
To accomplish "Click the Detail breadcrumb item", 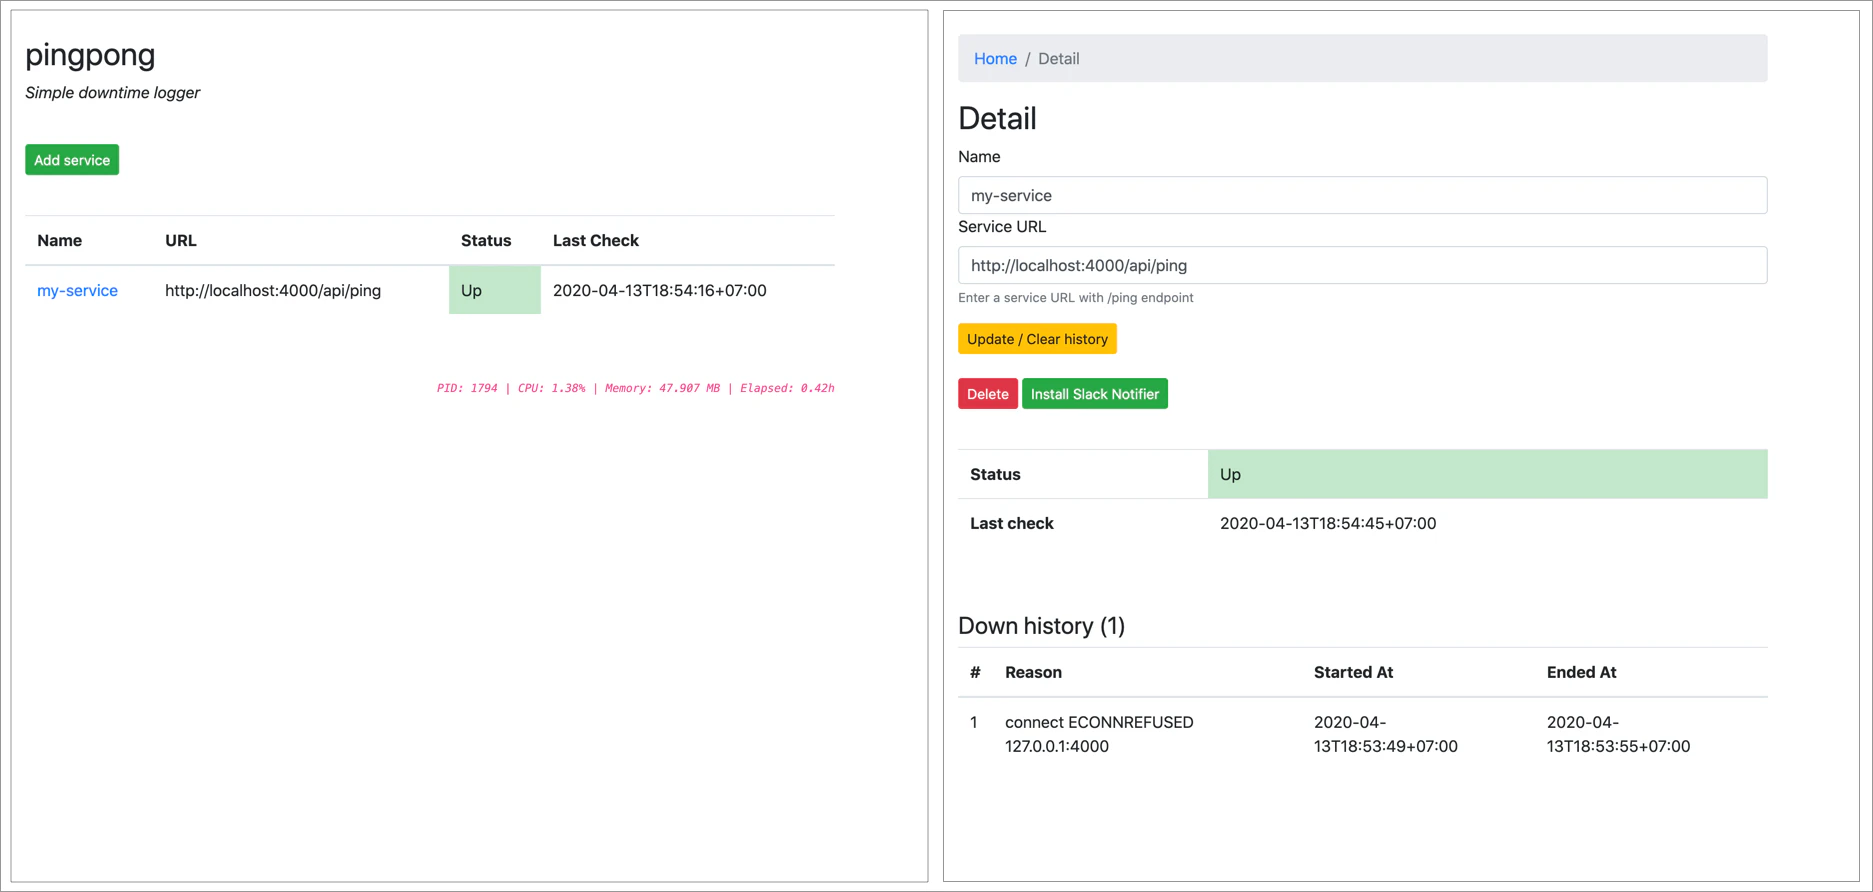I will (x=1058, y=58).
